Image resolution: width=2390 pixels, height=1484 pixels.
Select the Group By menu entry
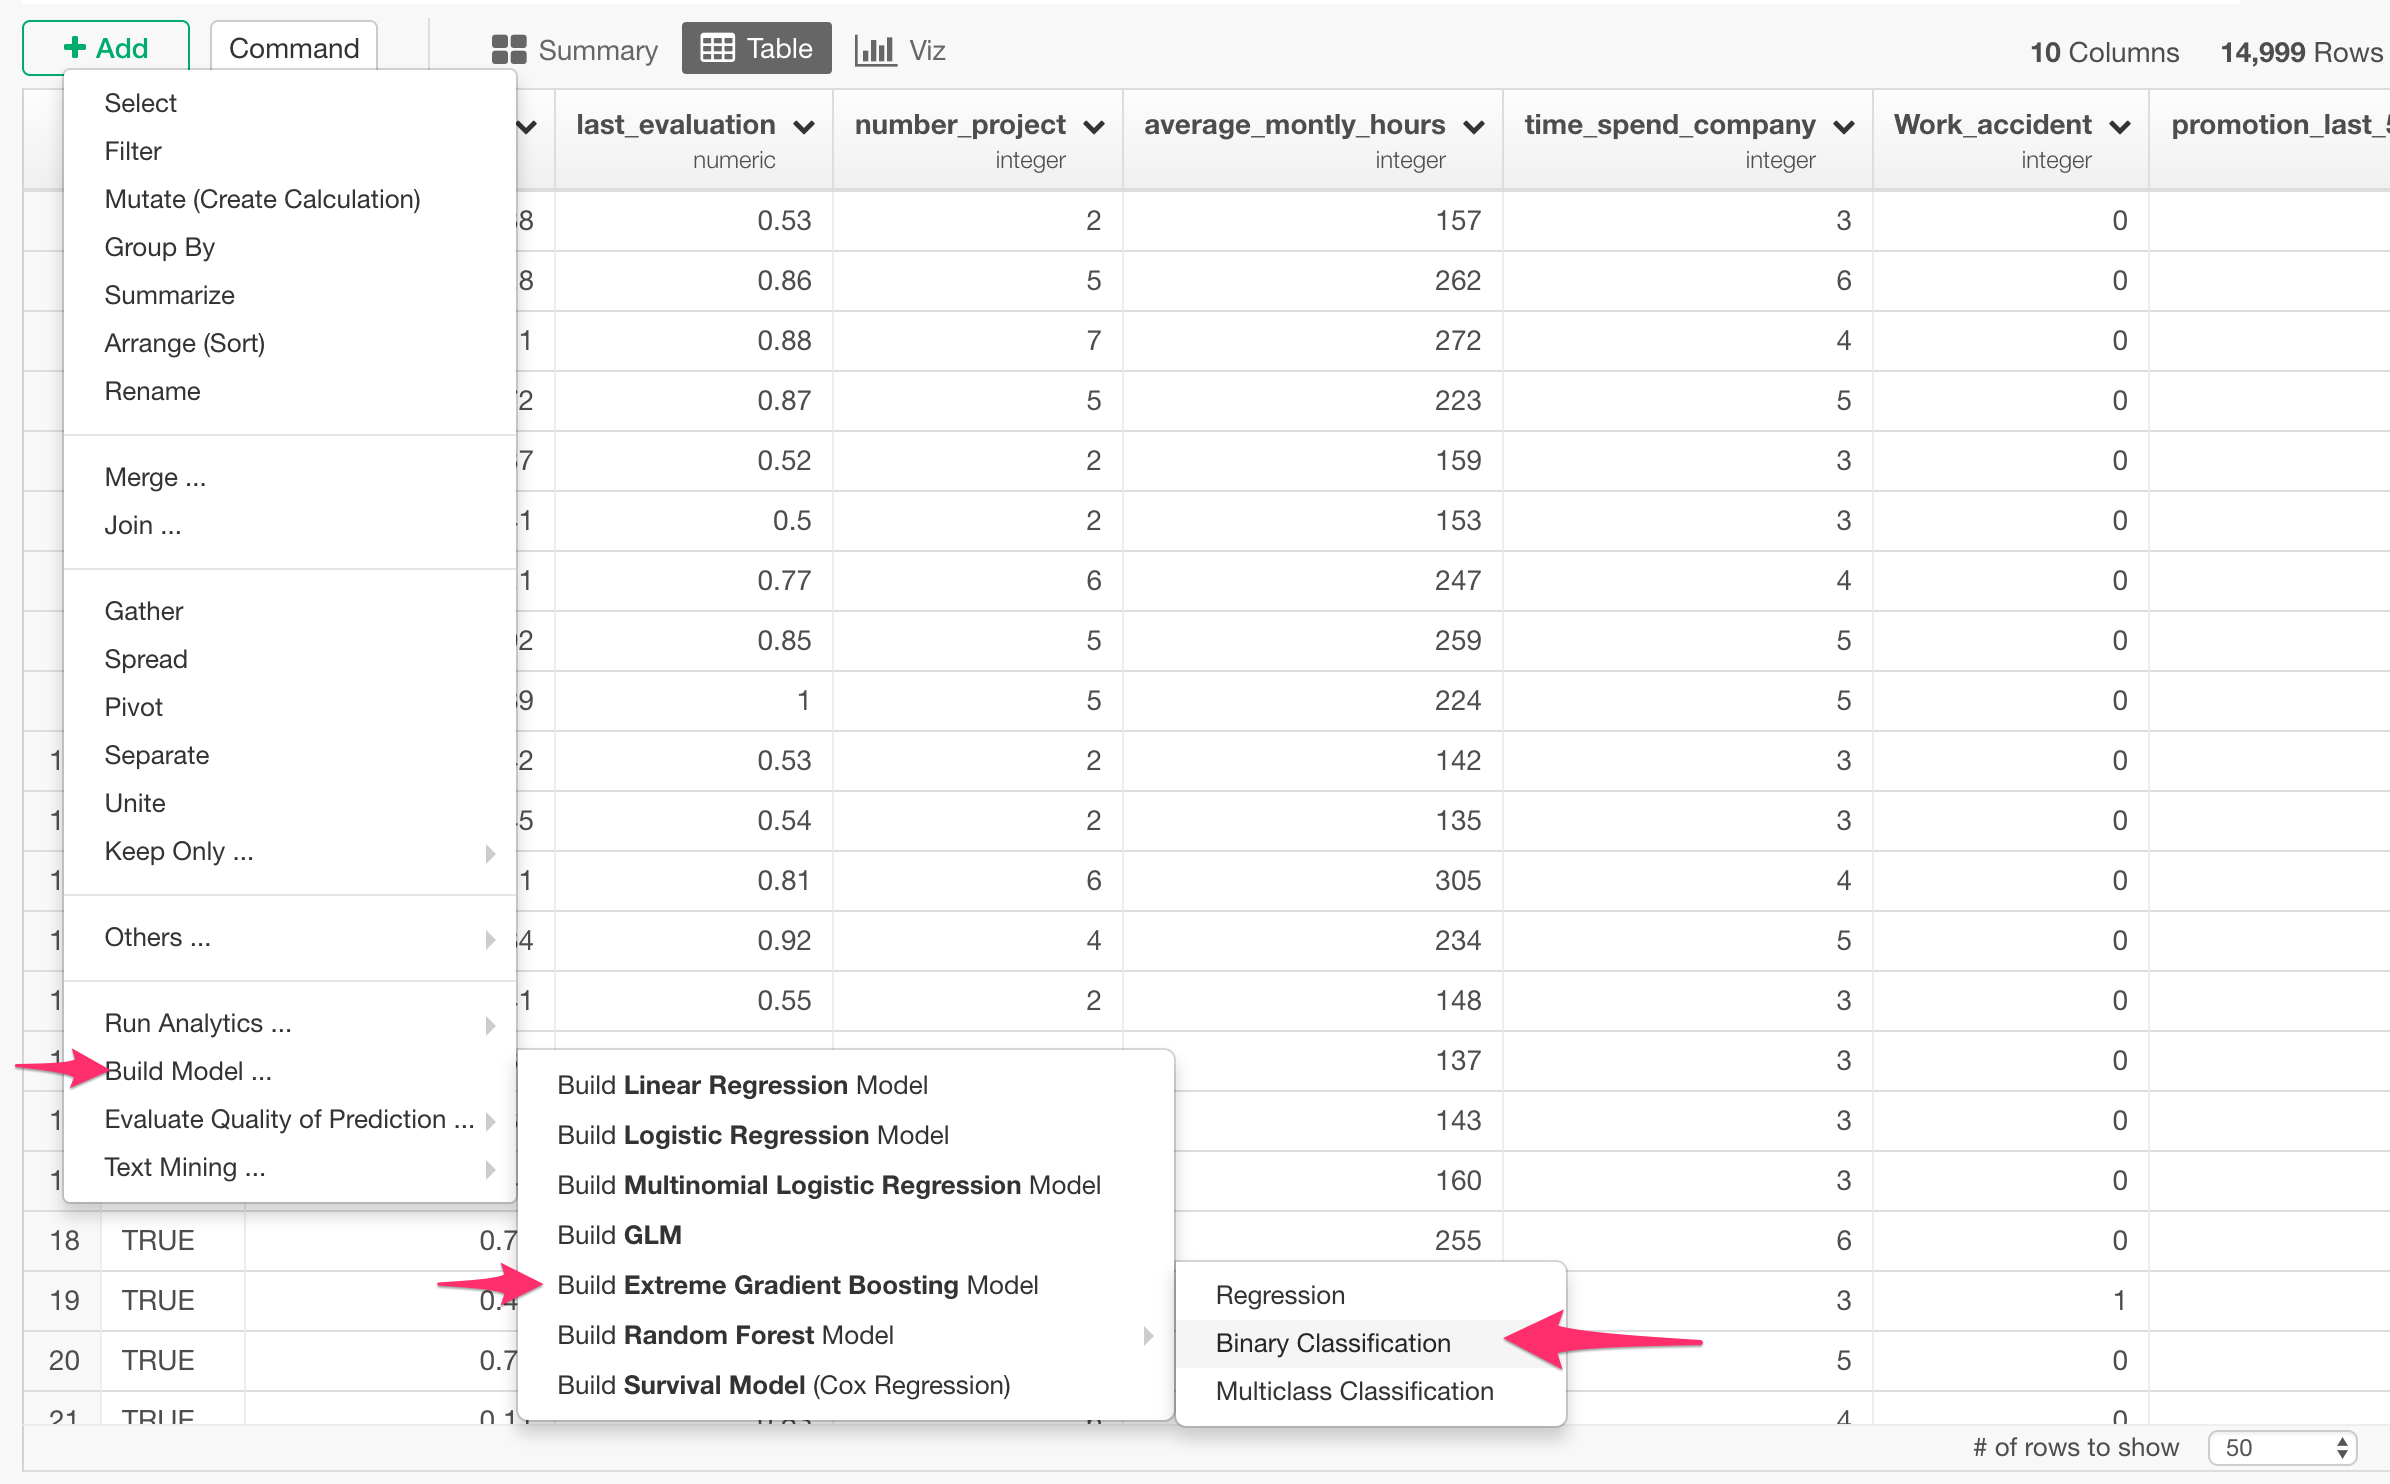click(x=159, y=247)
